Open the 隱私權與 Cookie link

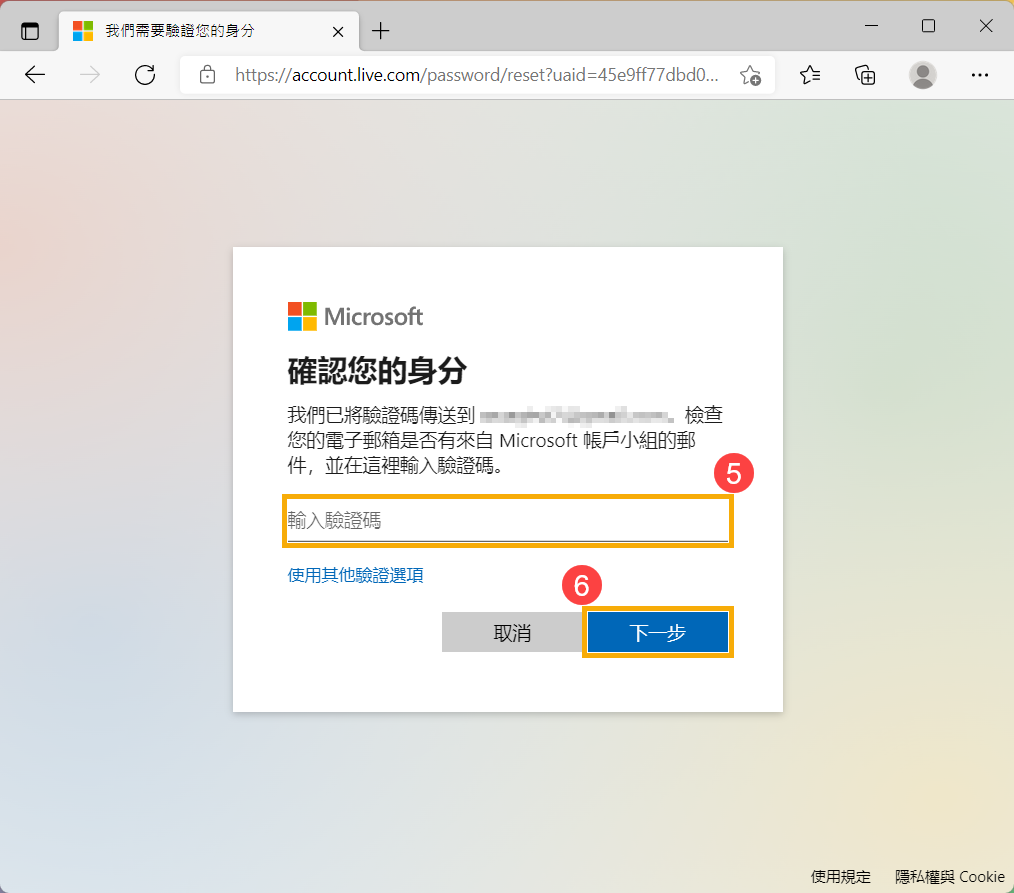point(949,876)
